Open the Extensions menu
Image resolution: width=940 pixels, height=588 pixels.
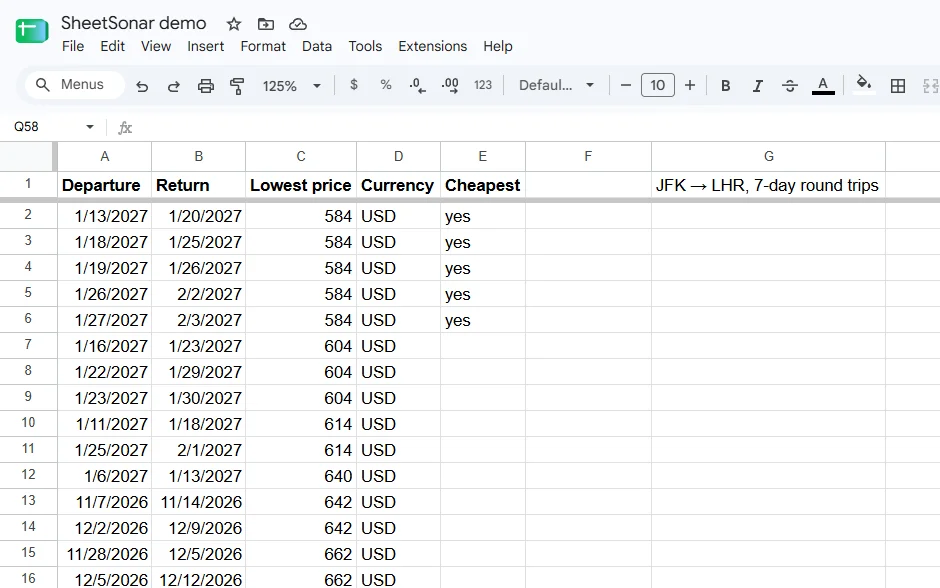432,46
